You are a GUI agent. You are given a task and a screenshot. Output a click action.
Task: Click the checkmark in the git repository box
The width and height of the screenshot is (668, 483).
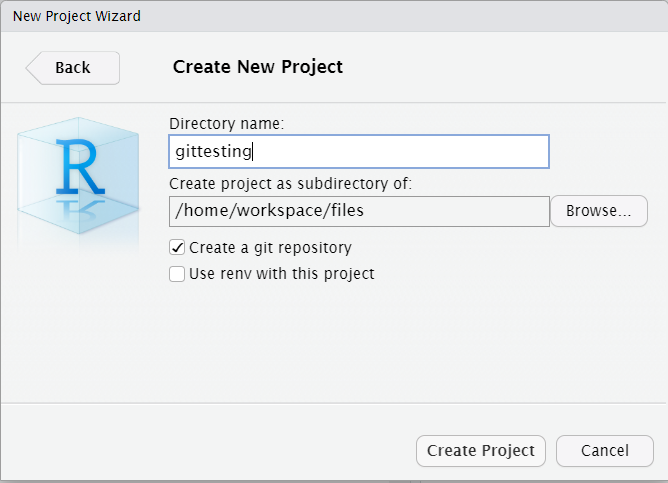click(x=177, y=247)
